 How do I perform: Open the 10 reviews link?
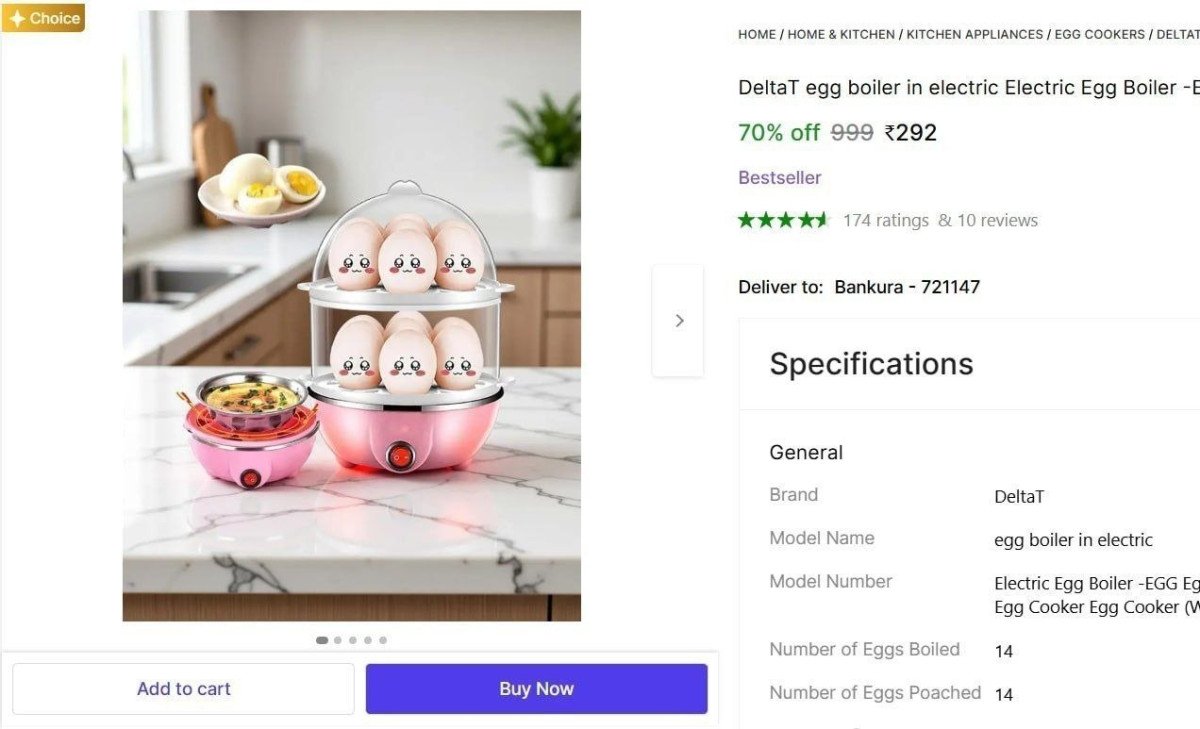pyautogui.click(x=999, y=220)
